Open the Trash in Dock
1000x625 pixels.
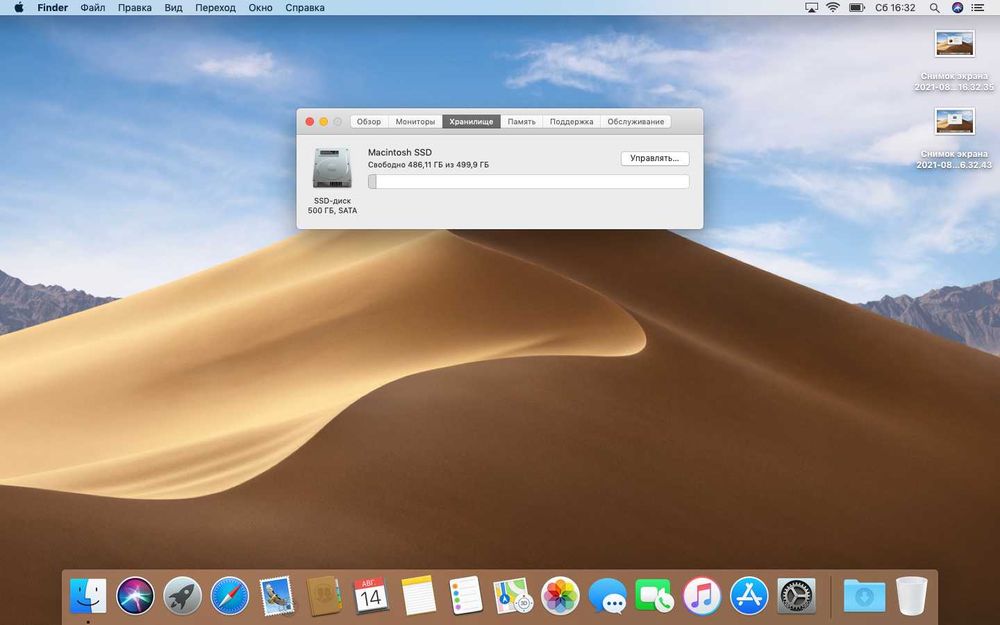(x=911, y=596)
